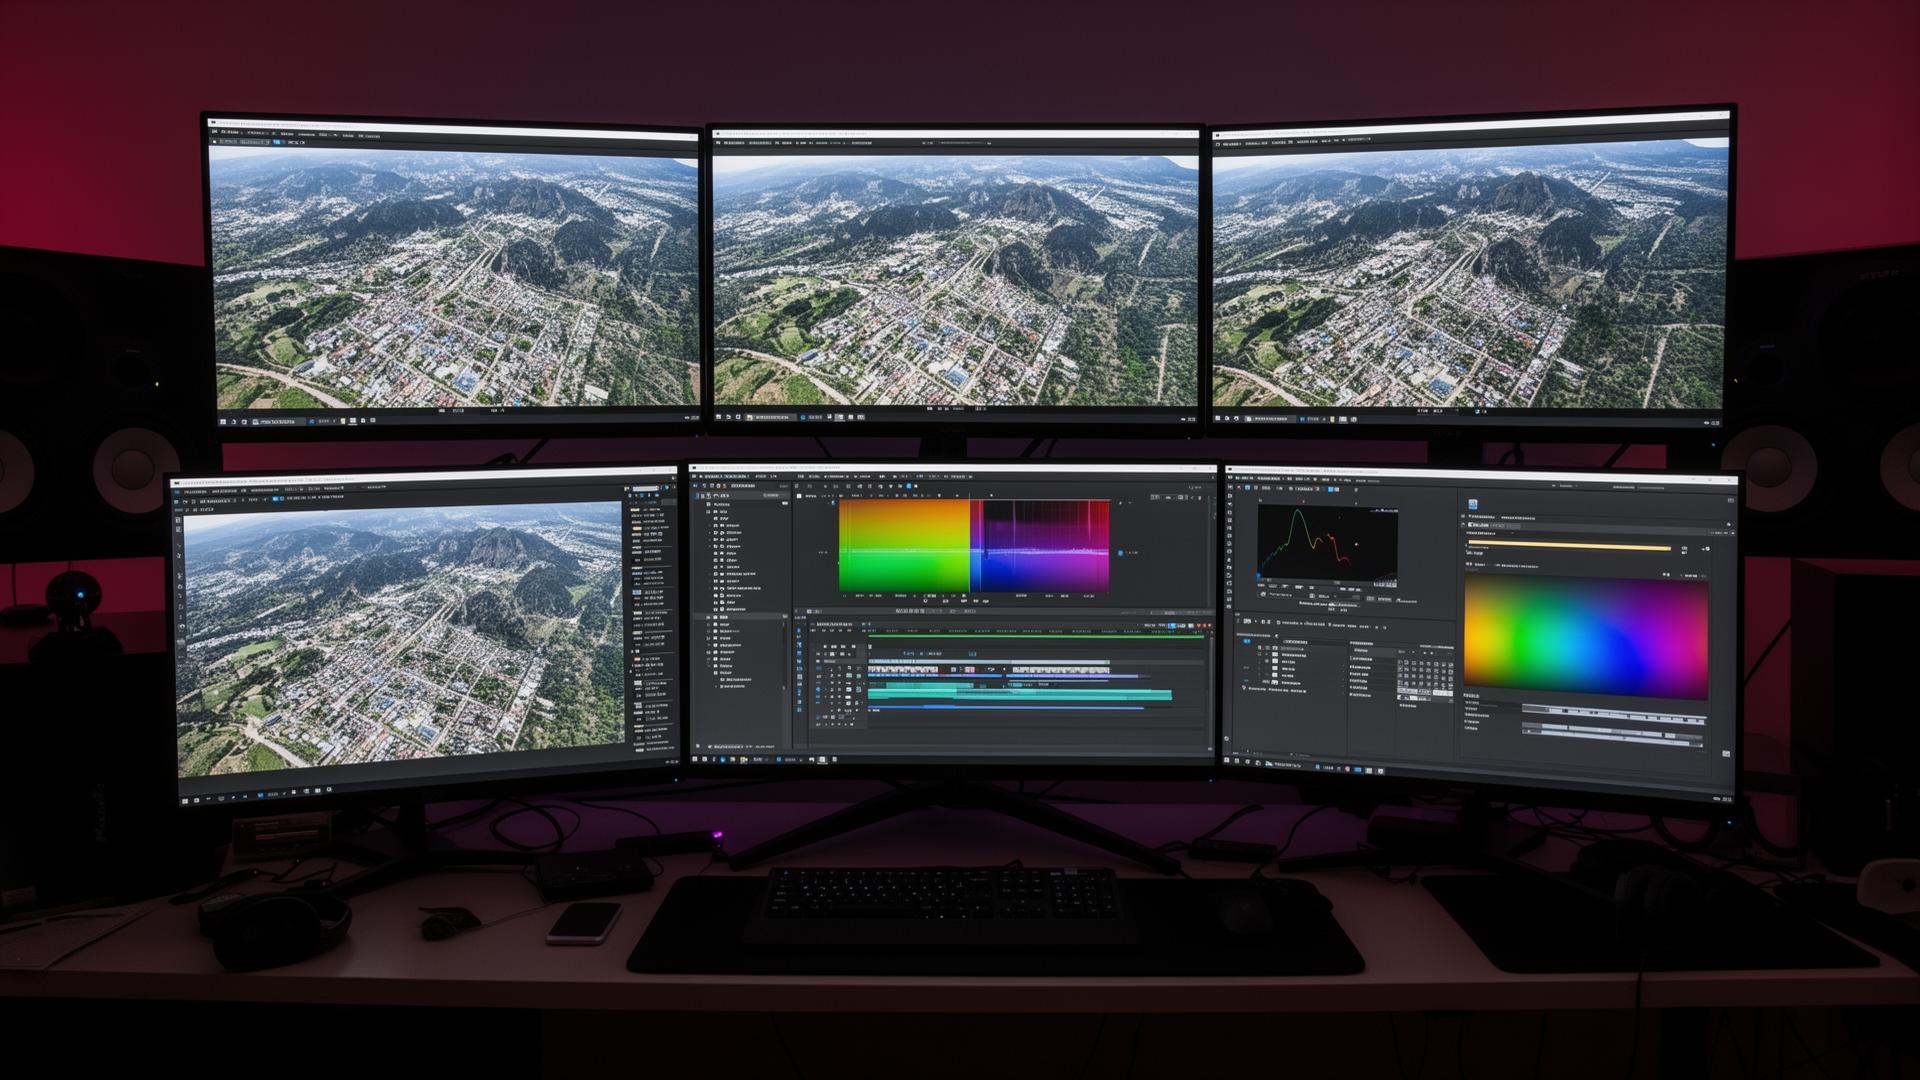
Task: Open the Start button on bottom-center monitor taskbar
Action: point(695,759)
